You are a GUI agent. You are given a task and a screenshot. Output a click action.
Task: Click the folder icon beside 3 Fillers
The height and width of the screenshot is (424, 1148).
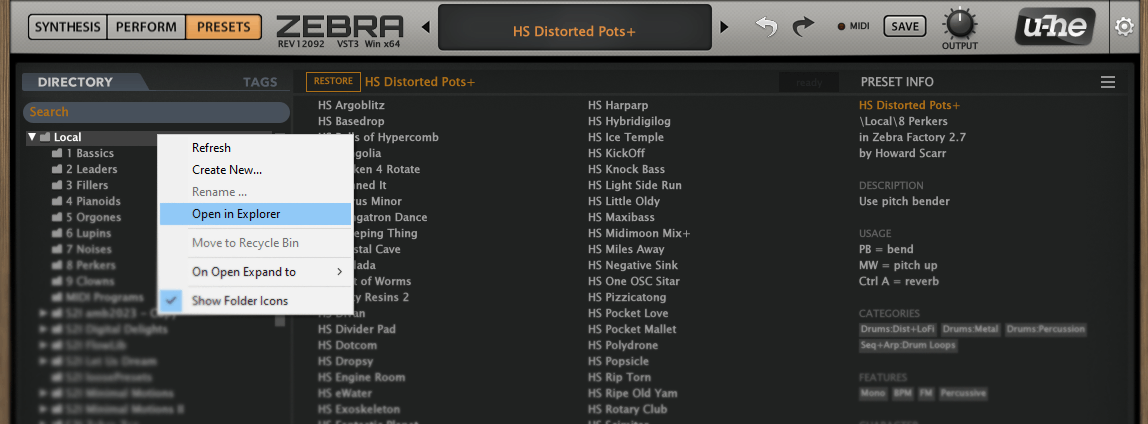(x=57, y=185)
